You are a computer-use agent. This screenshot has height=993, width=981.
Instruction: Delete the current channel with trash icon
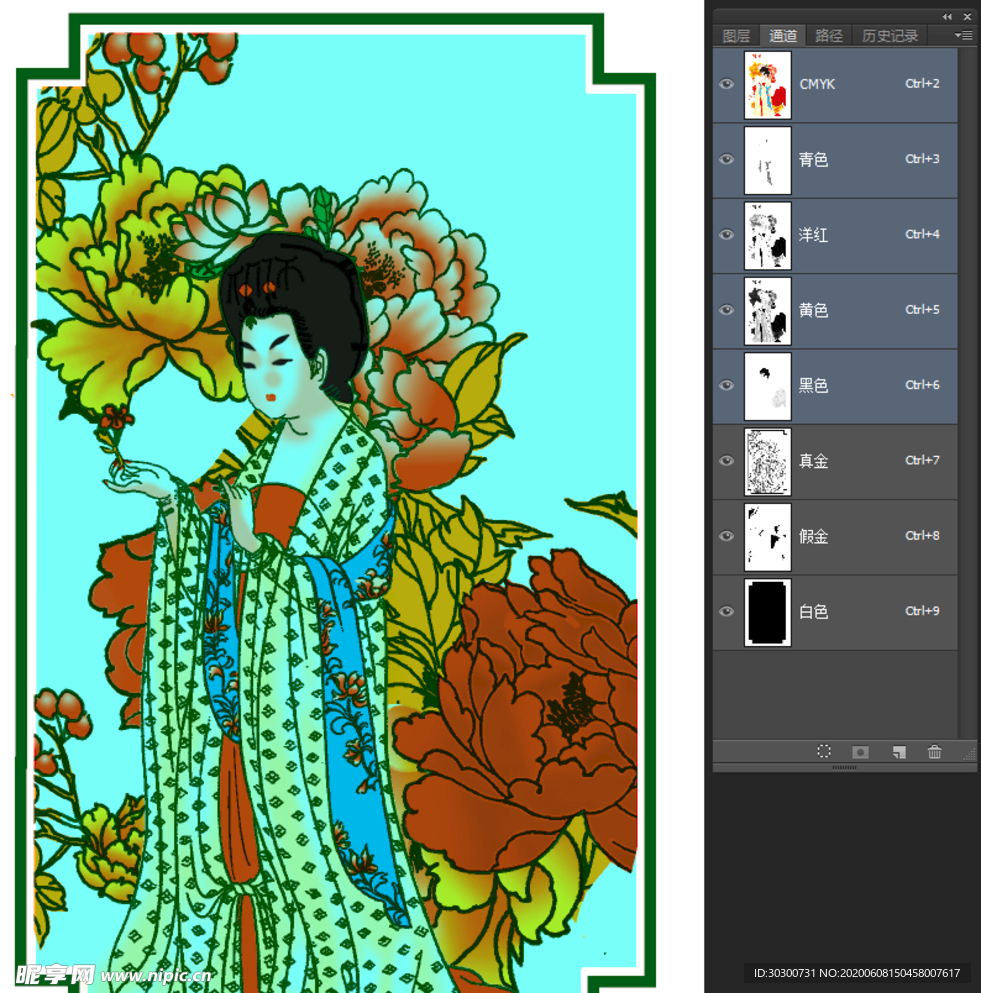(x=934, y=752)
